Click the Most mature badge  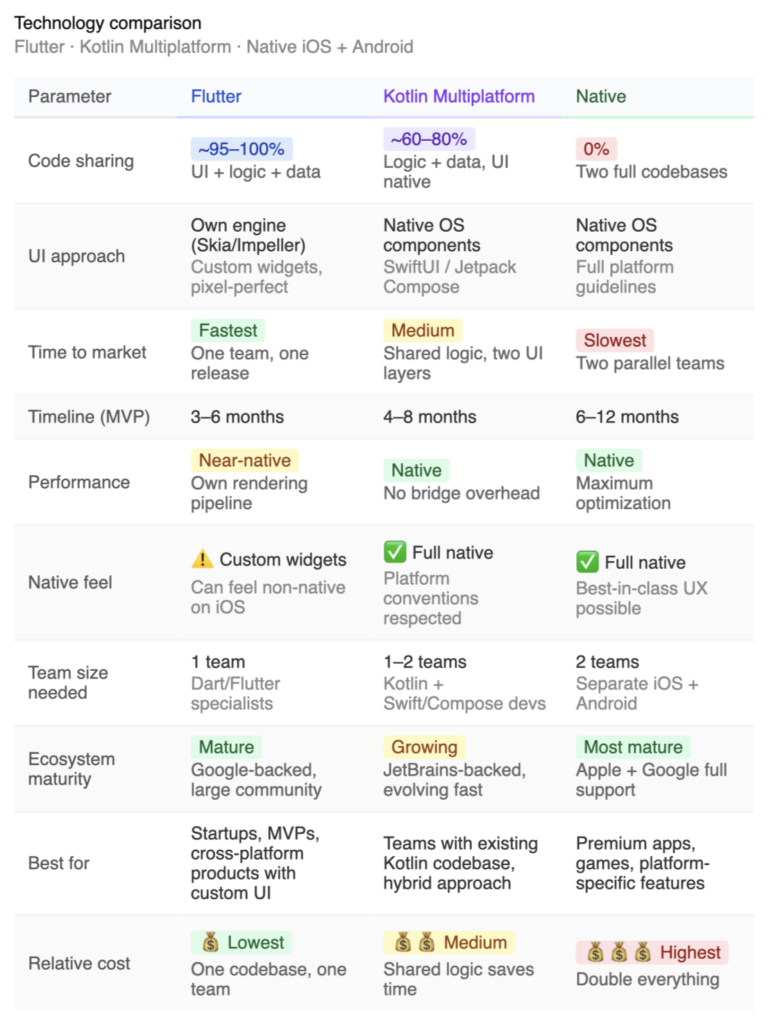click(x=633, y=747)
